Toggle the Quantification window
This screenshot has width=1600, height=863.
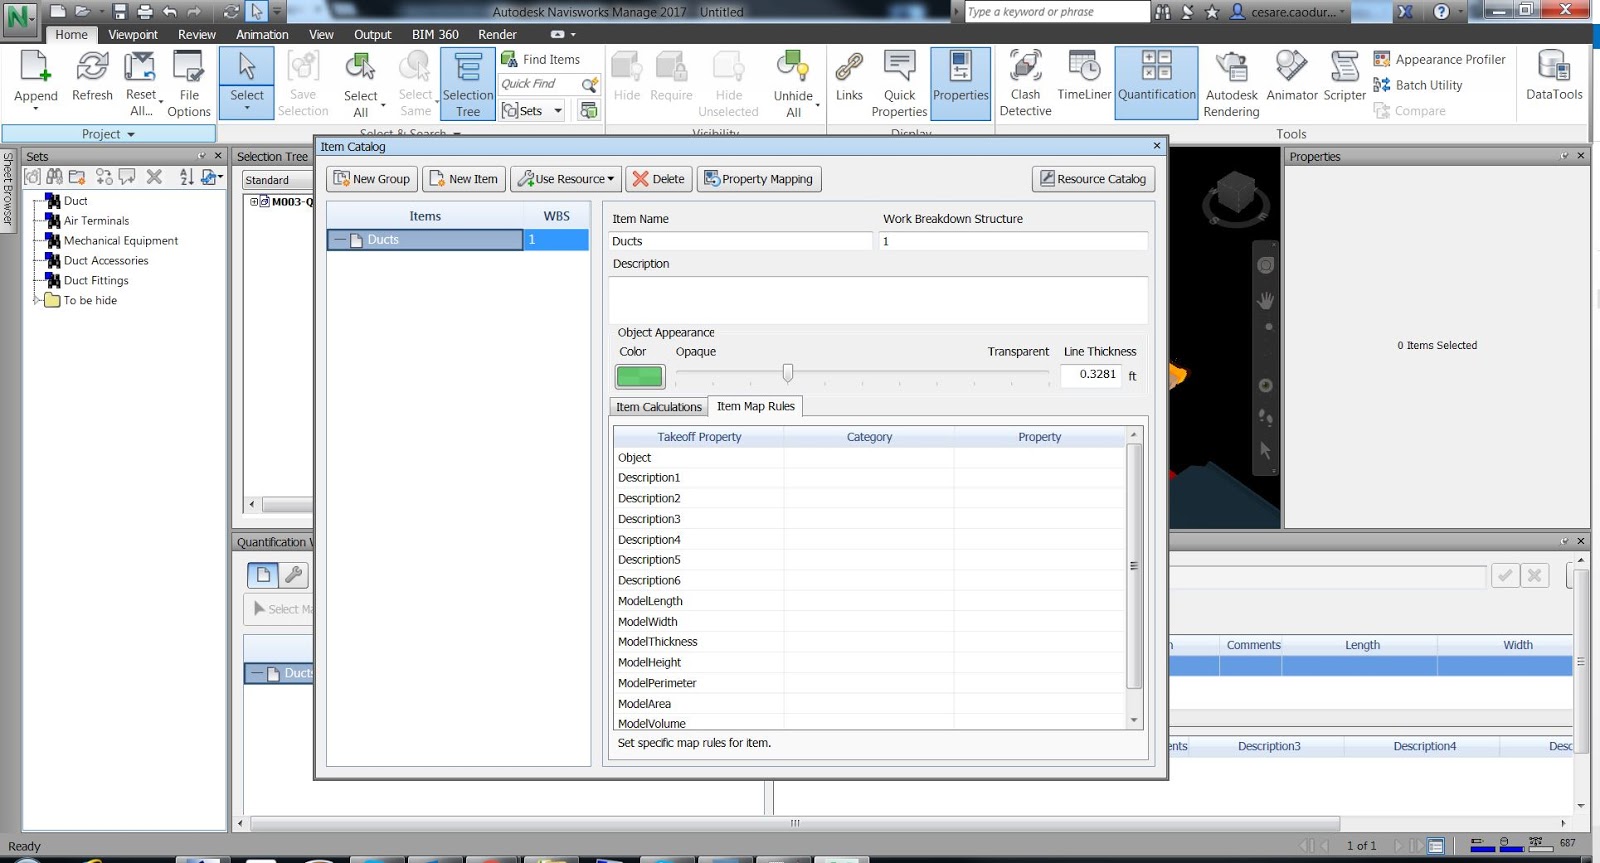coord(1156,84)
